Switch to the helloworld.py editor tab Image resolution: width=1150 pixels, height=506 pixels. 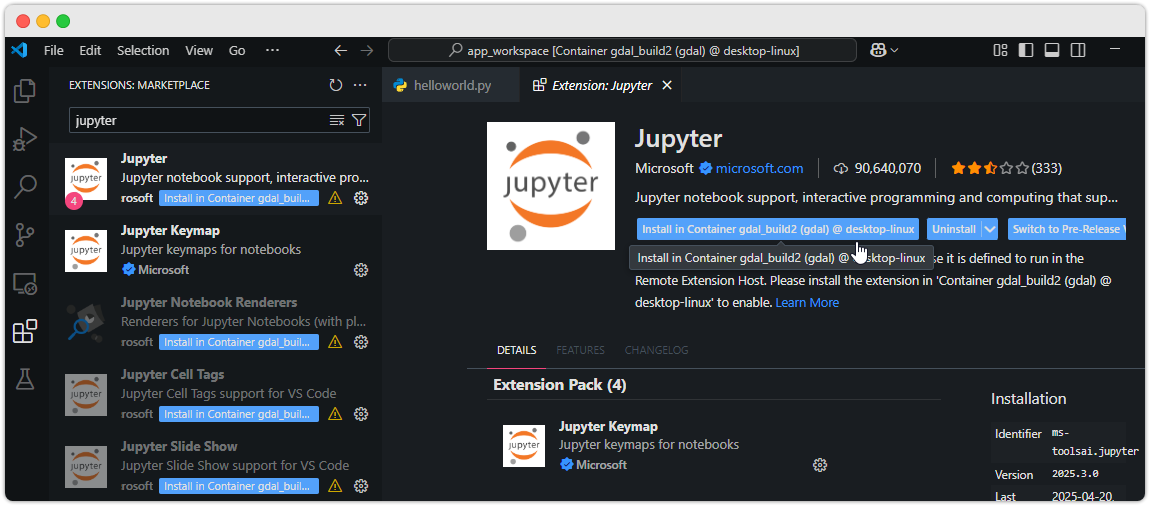(451, 85)
